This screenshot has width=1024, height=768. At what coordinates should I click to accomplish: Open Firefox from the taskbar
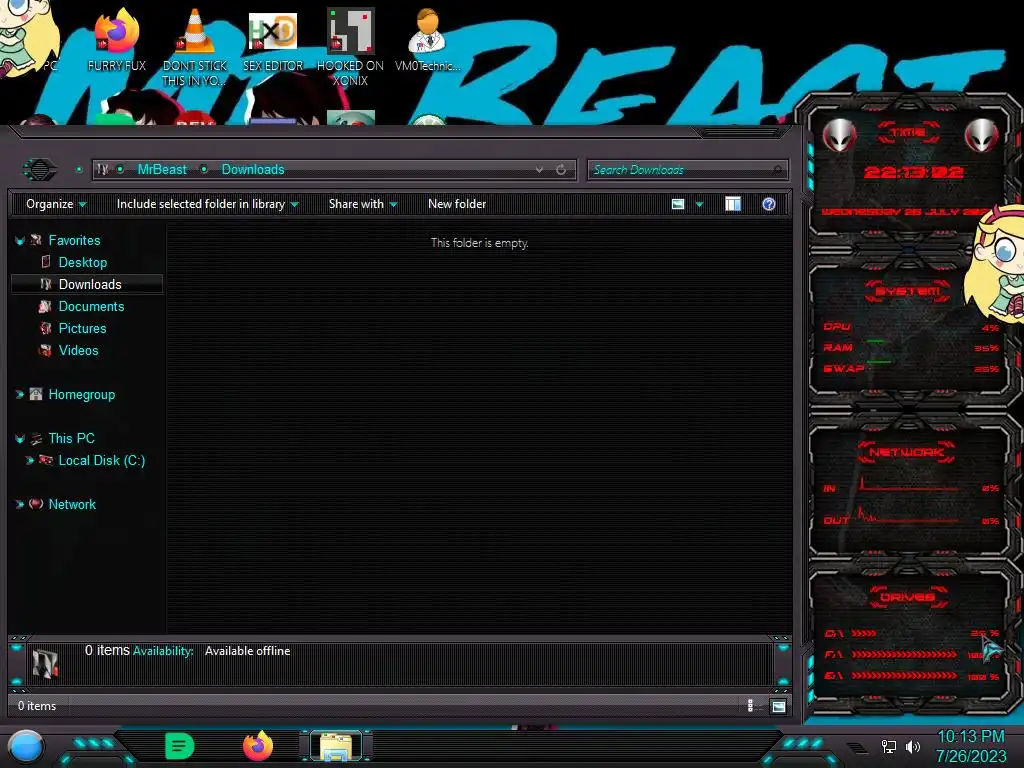(x=258, y=746)
